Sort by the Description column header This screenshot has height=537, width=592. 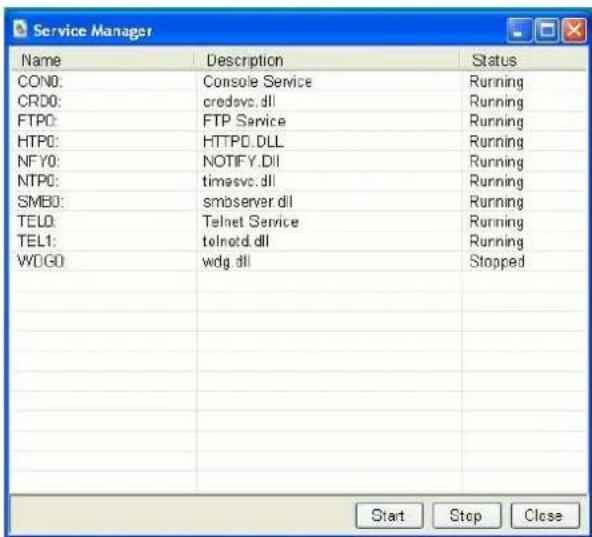click(327, 60)
